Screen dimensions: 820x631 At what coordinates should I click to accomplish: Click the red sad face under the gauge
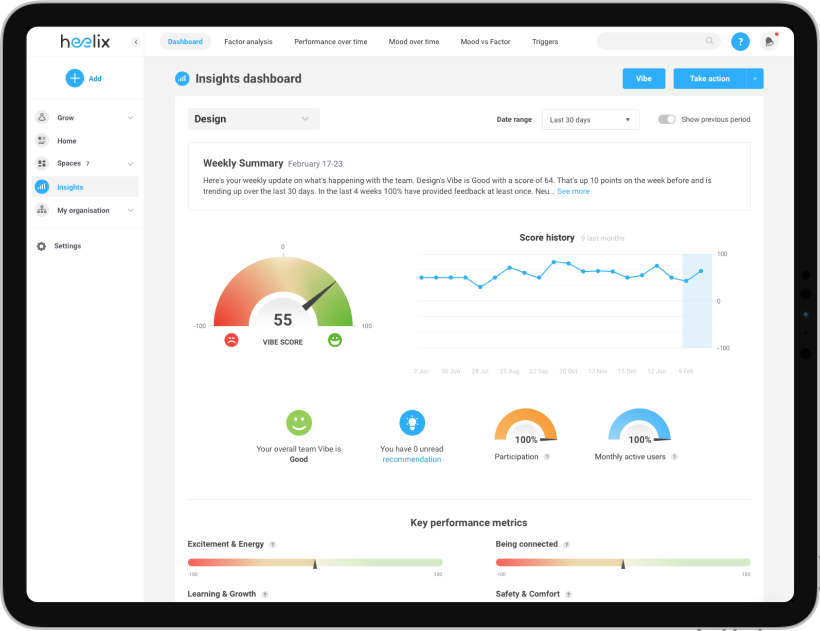point(231,340)
